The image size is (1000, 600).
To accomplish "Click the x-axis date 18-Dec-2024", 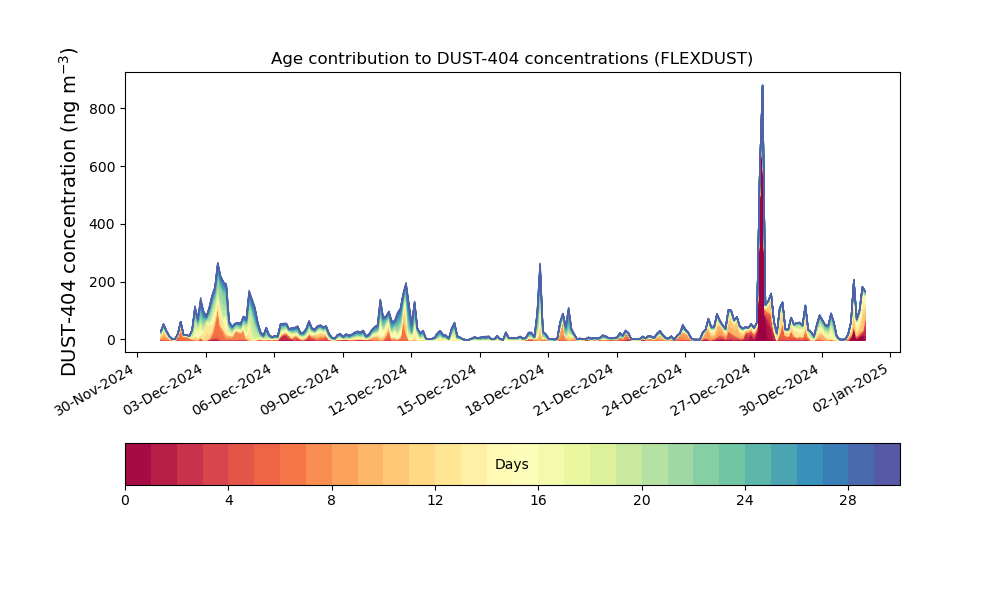I will [506, 389].
